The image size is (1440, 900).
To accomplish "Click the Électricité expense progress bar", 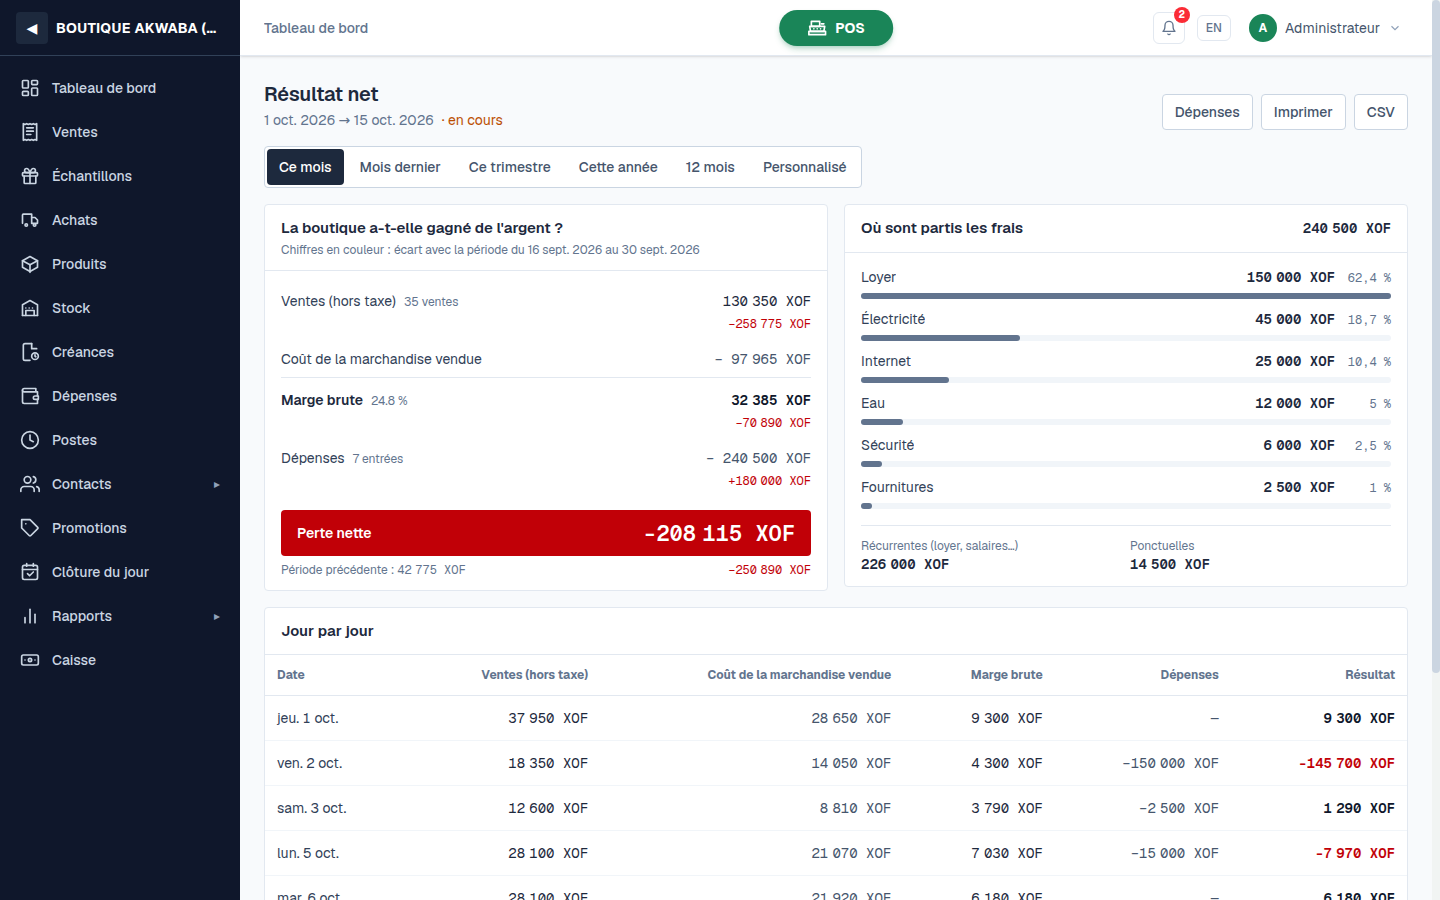I will [1126, 338].
